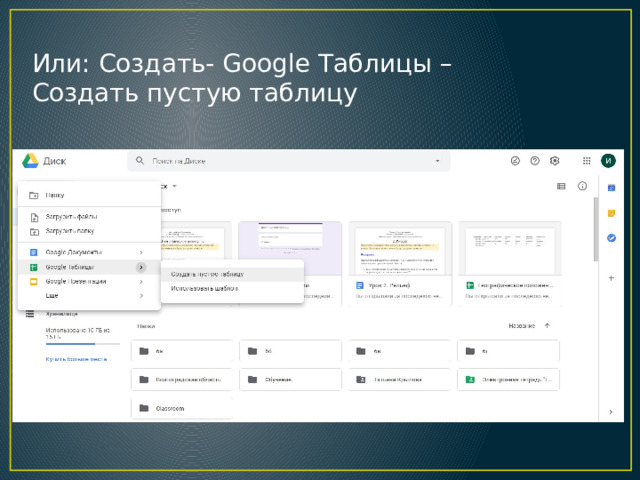Open the Татьяна shared folder
Screen dimensions: 640x480
[400, 379]
